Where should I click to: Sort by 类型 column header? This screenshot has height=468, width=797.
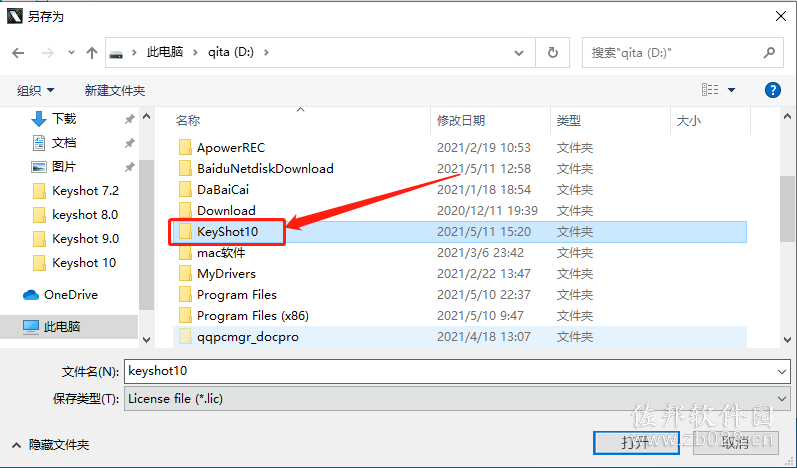click(x=568, y=121)
